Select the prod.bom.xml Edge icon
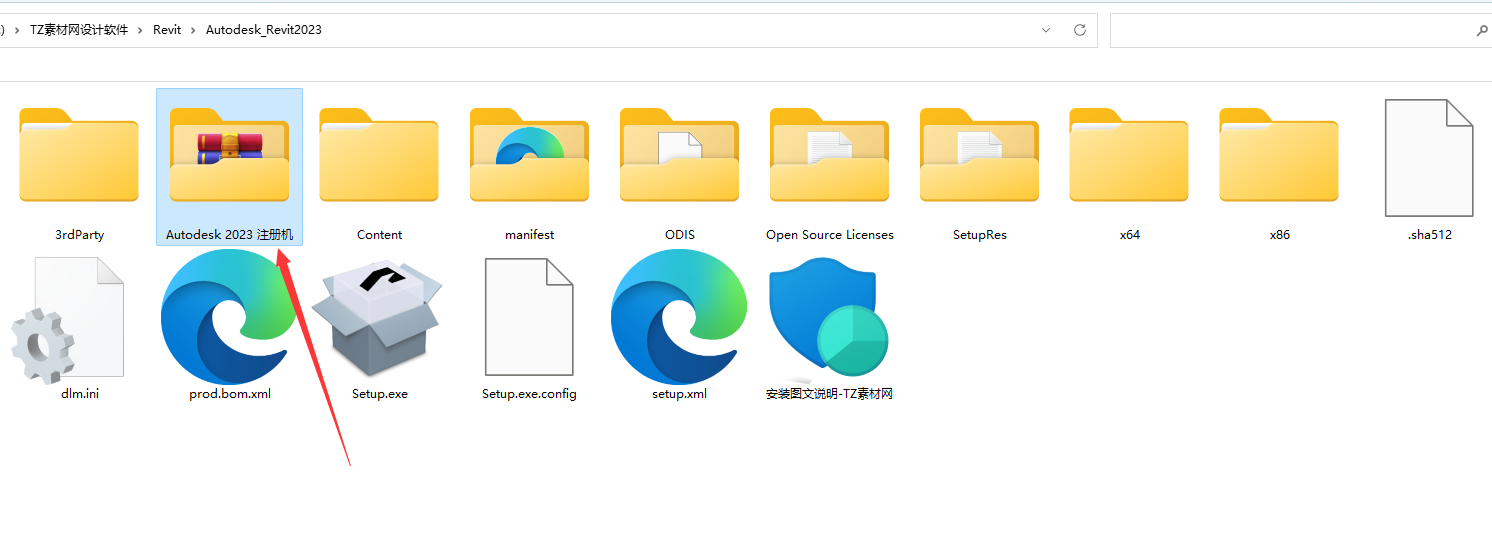This screenshot has height=536, width=1492. click(x=229, y=317)
